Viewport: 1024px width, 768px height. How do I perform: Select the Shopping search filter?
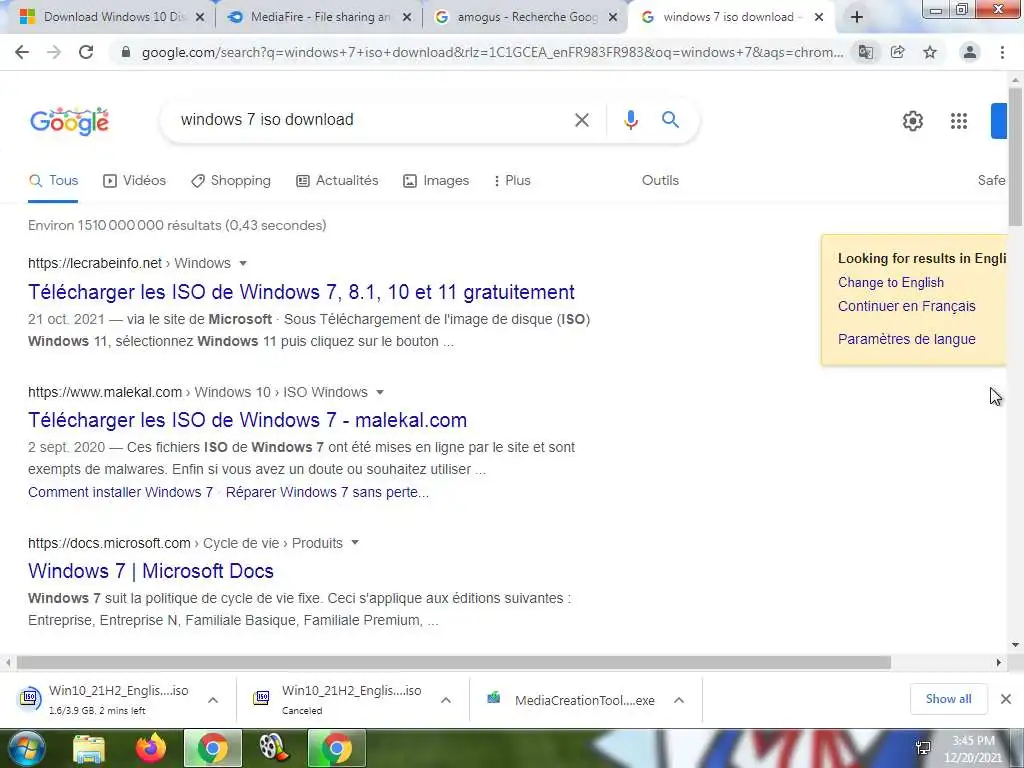pyautogui.click(x=231, y=181)
